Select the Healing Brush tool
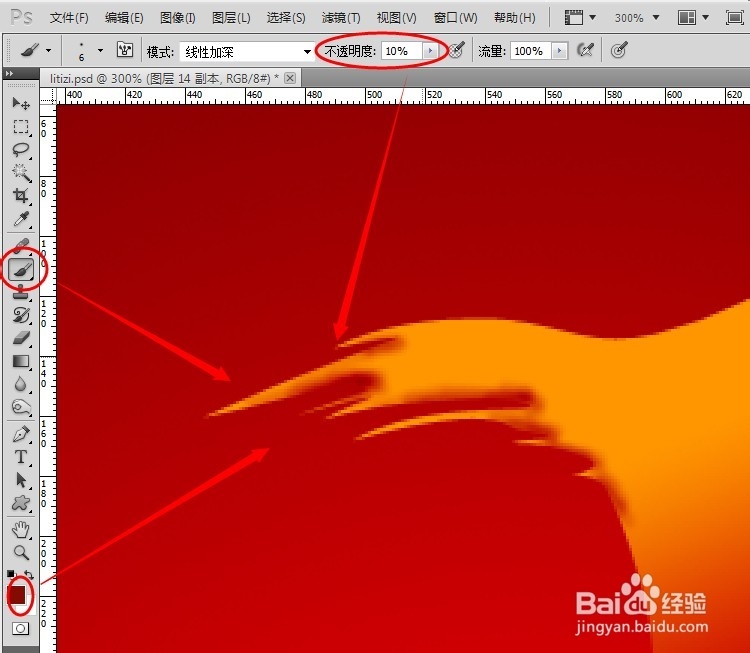The height and width of the screenshot is (653, 750). click(x=21, y=246)
